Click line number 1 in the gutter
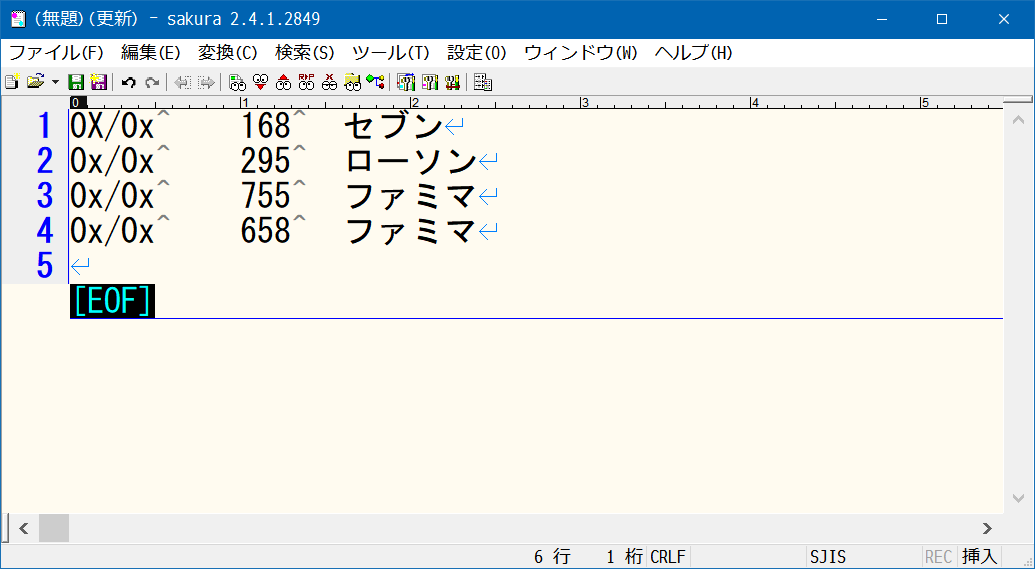Screen dimensions: 1035x569 (44, 125)
